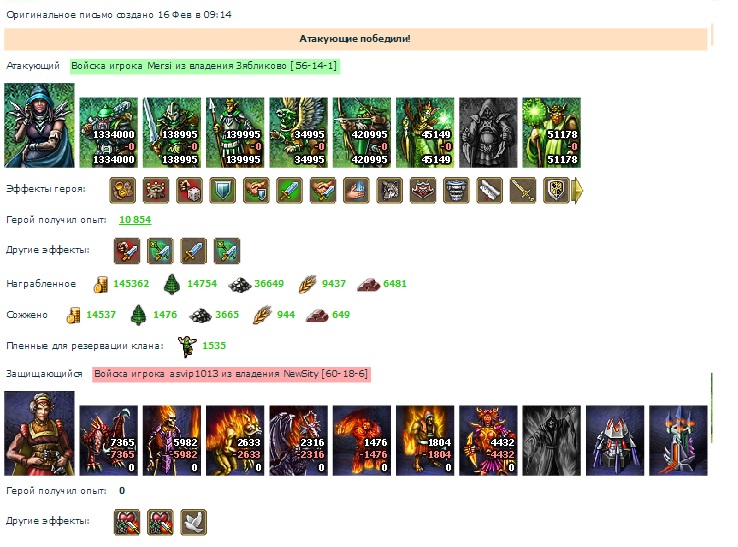Click the dice hero effect icon
738x547 pixels.
tap(189, 190)
